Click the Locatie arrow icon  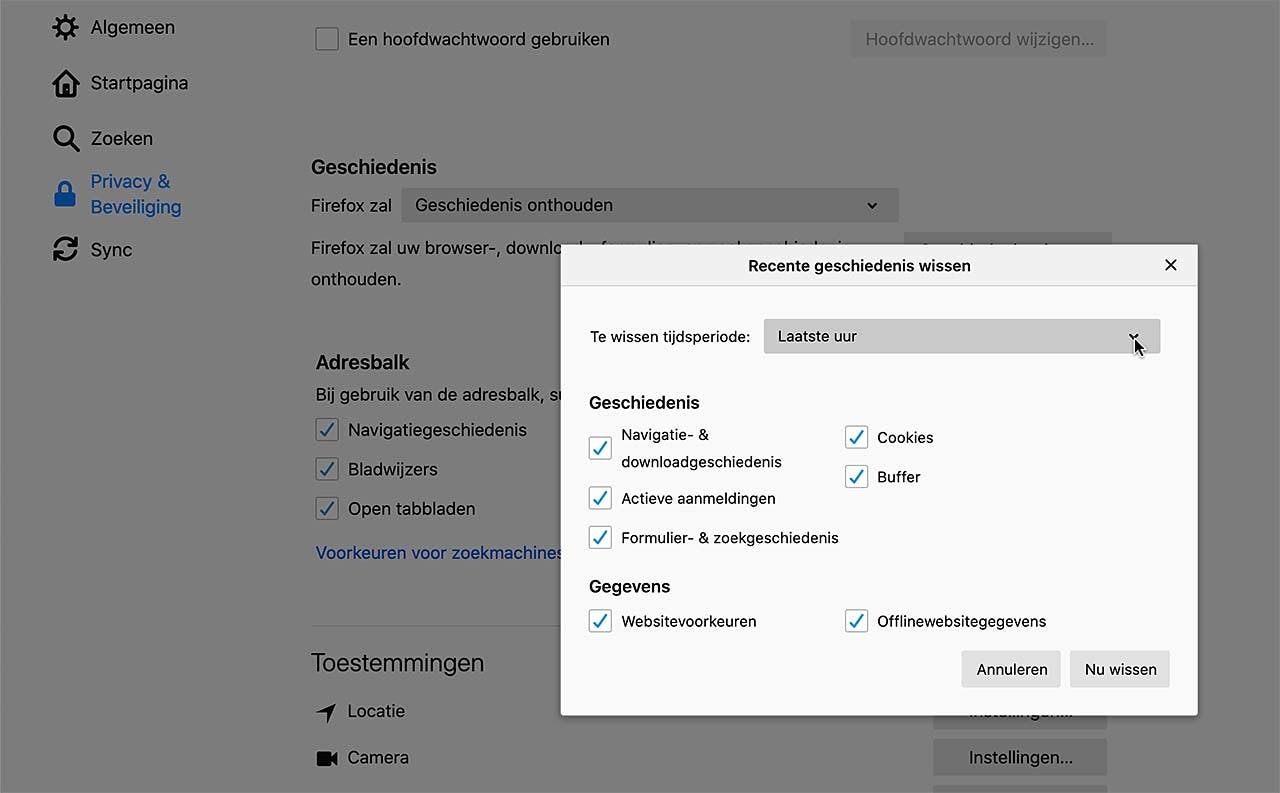coord(327,711)
